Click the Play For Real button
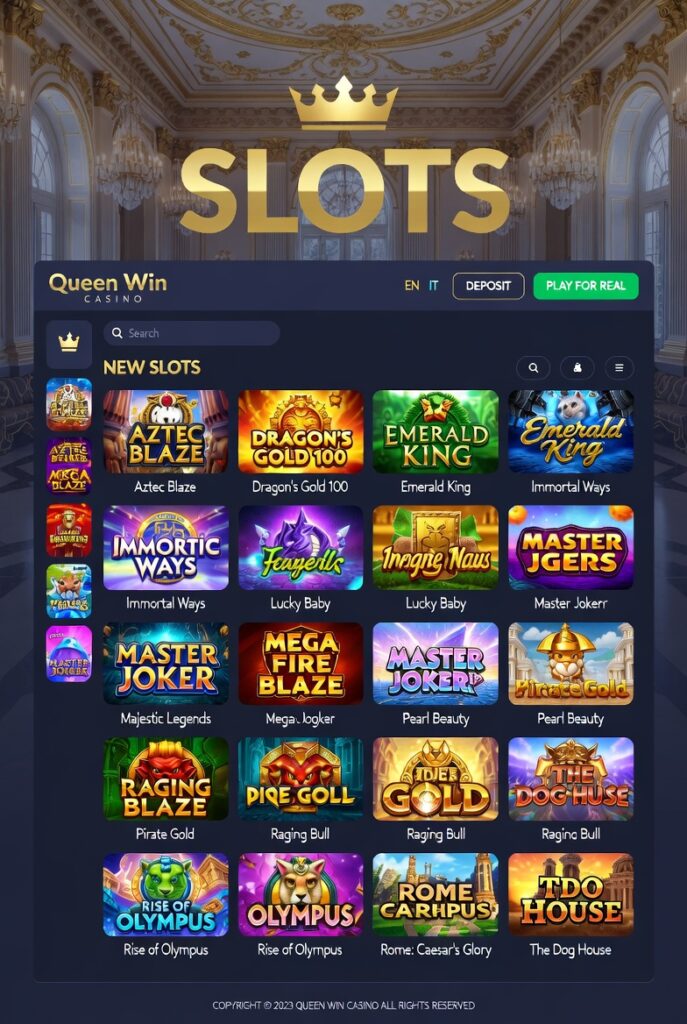Screen dimensions: 687x1024 586,286
